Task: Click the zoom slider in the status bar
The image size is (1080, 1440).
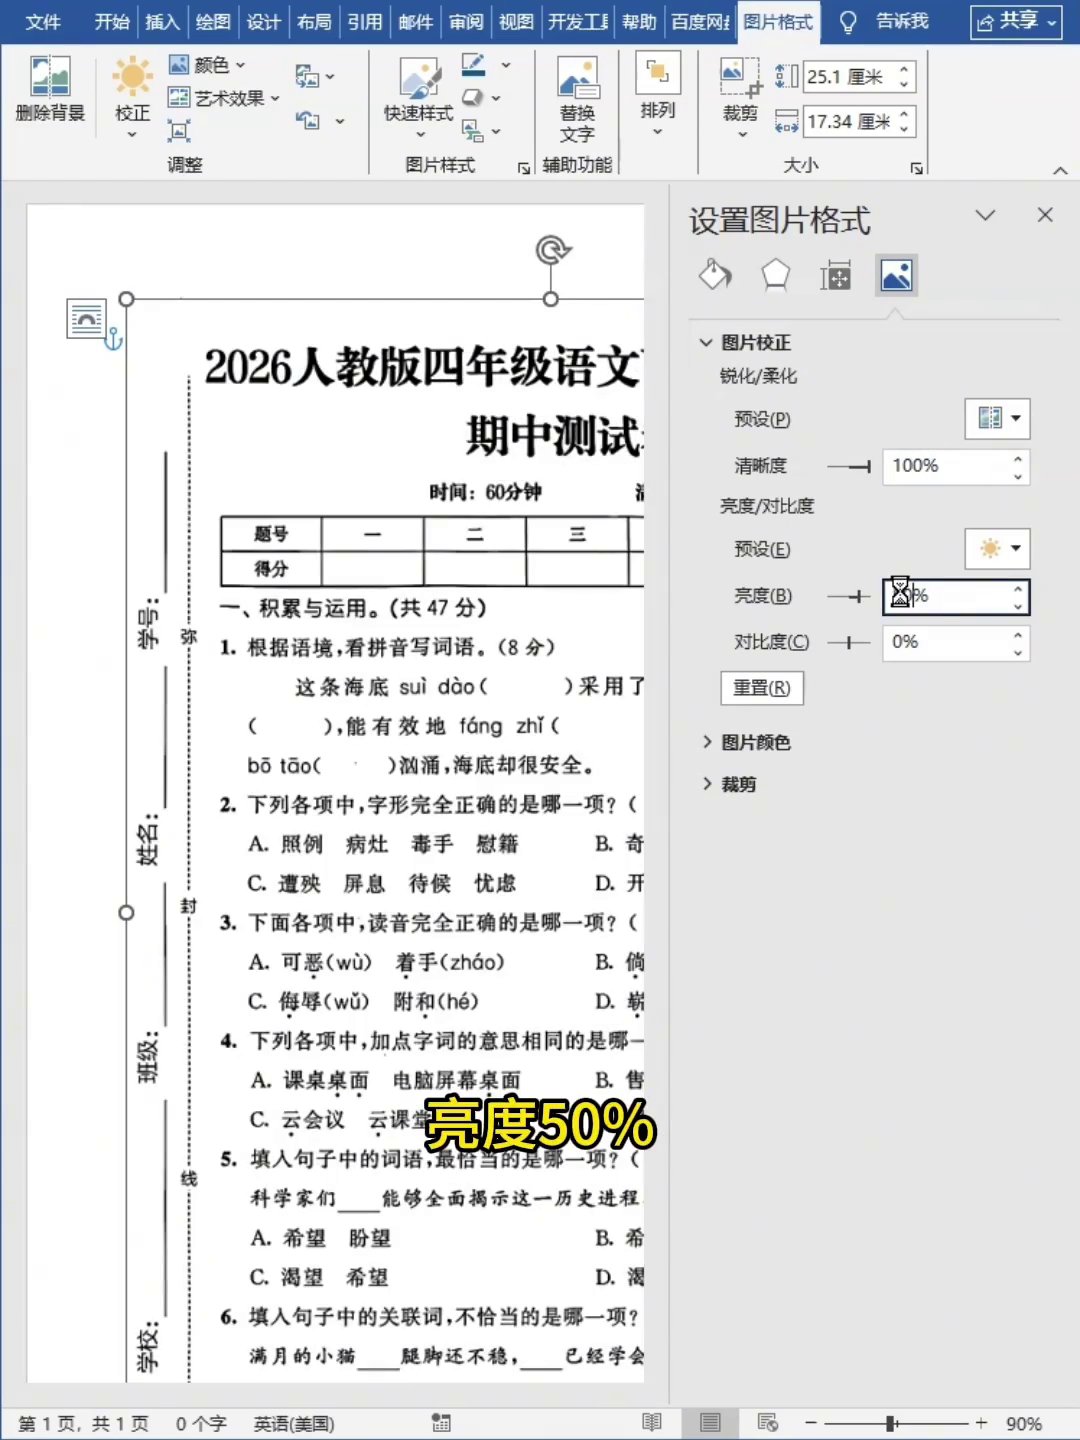Action: click(896, 1422)
